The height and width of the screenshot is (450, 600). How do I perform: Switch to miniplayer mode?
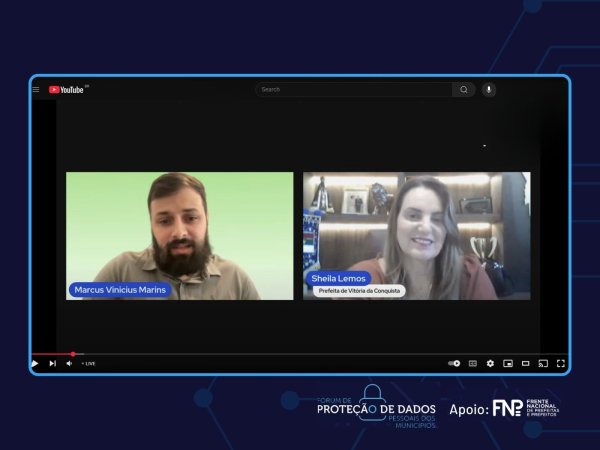508,363
